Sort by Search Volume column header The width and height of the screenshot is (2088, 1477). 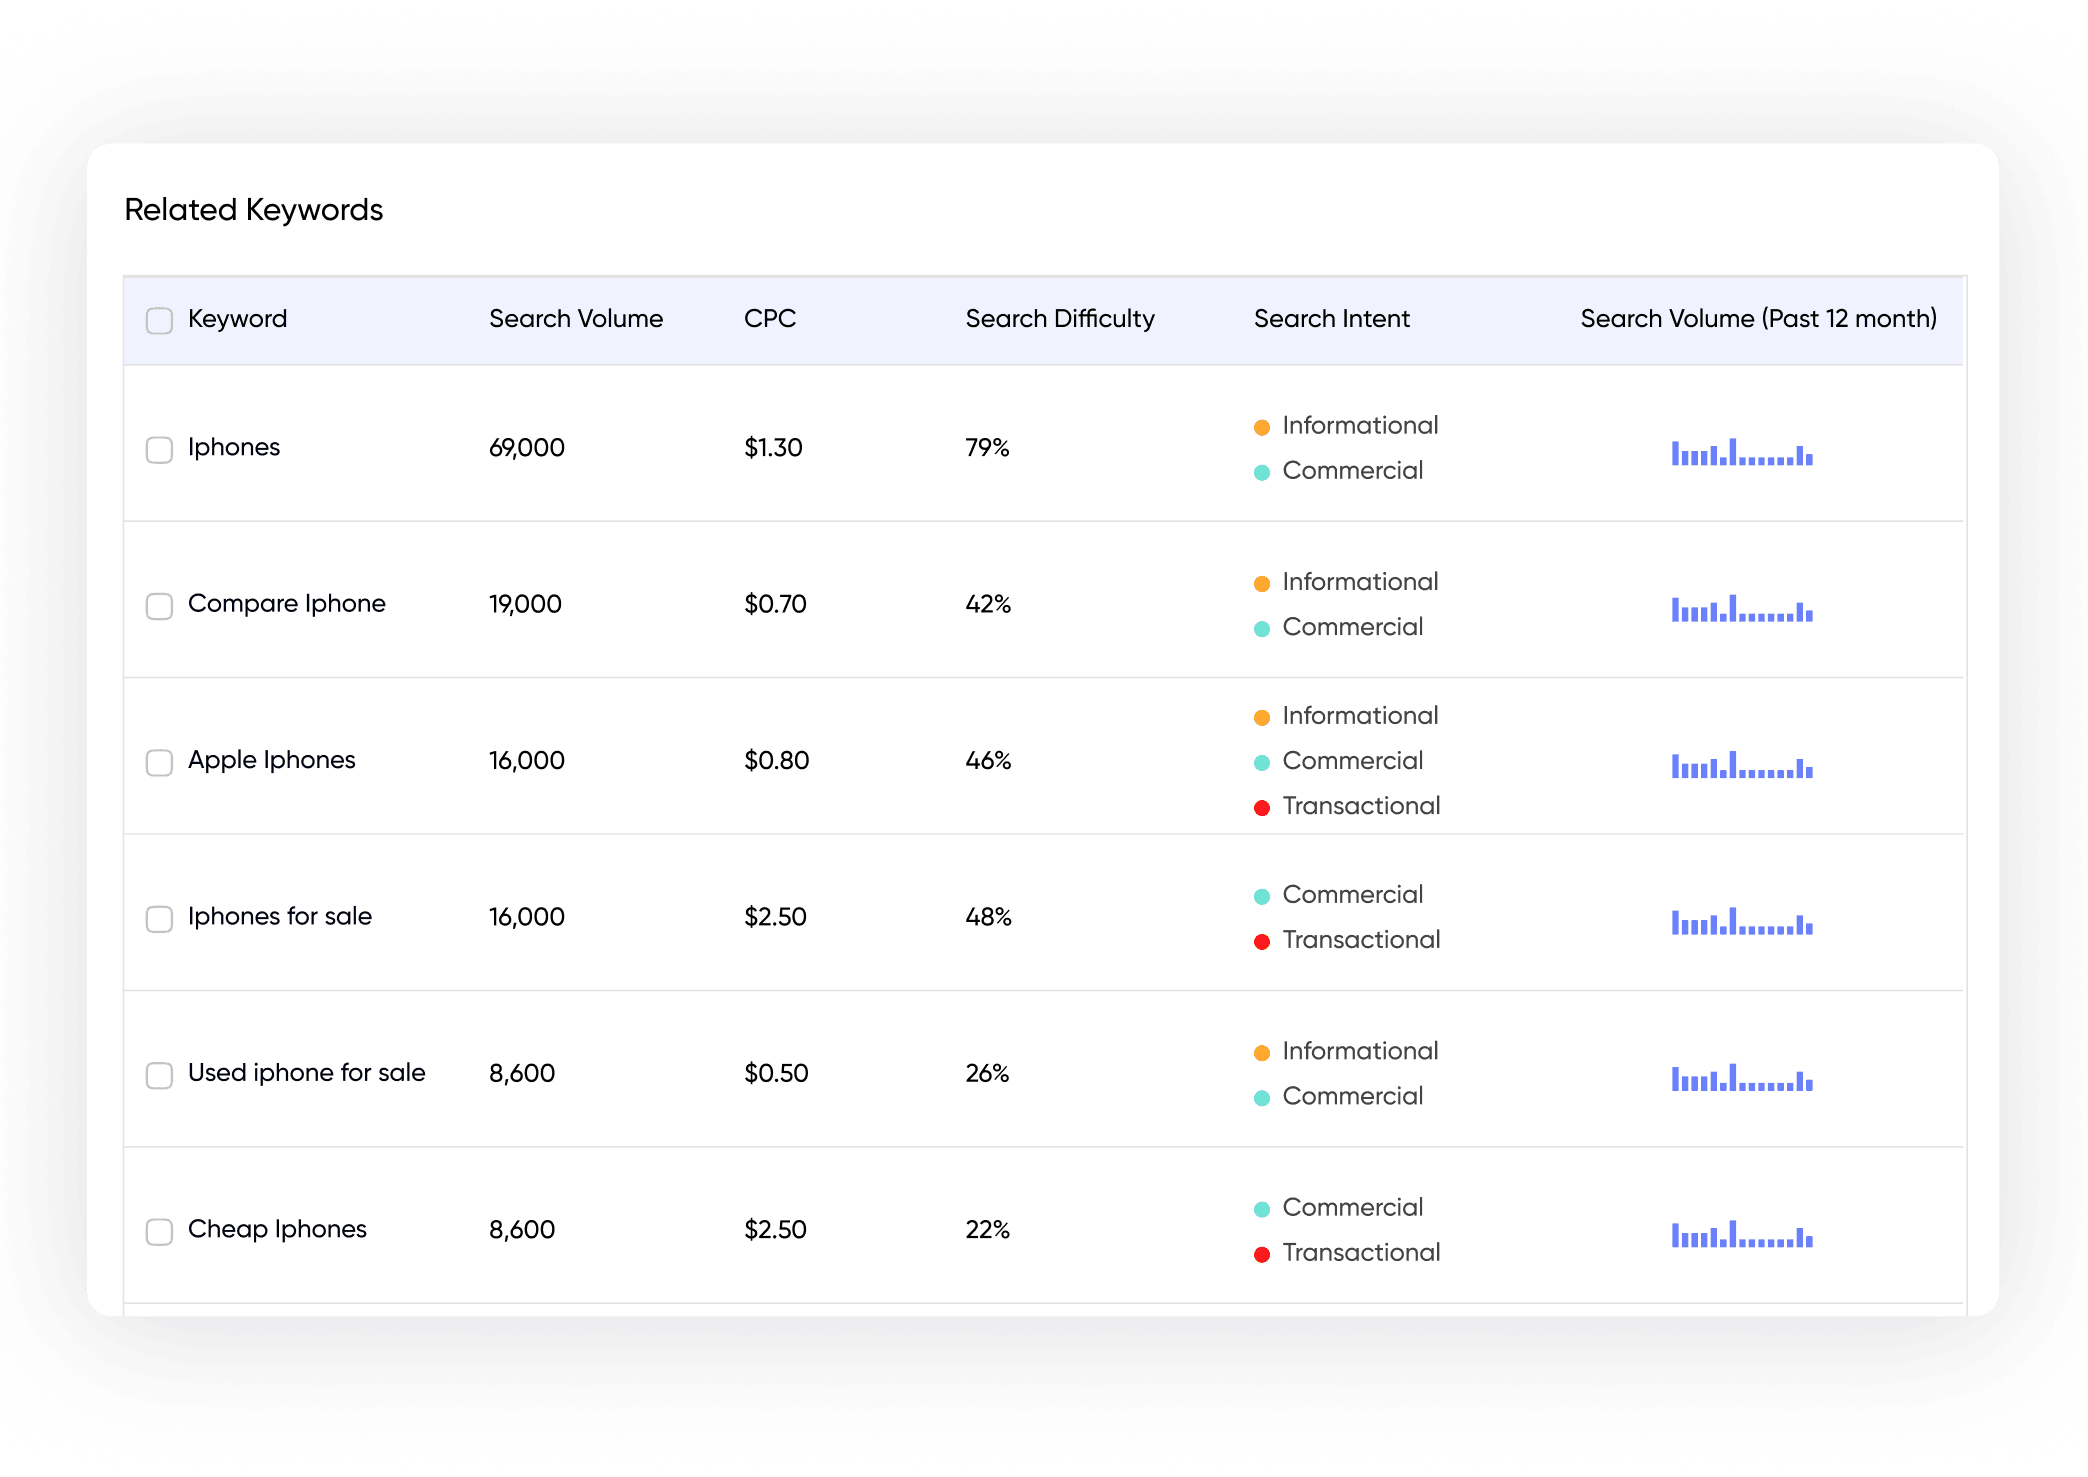(x=575, y=319)
